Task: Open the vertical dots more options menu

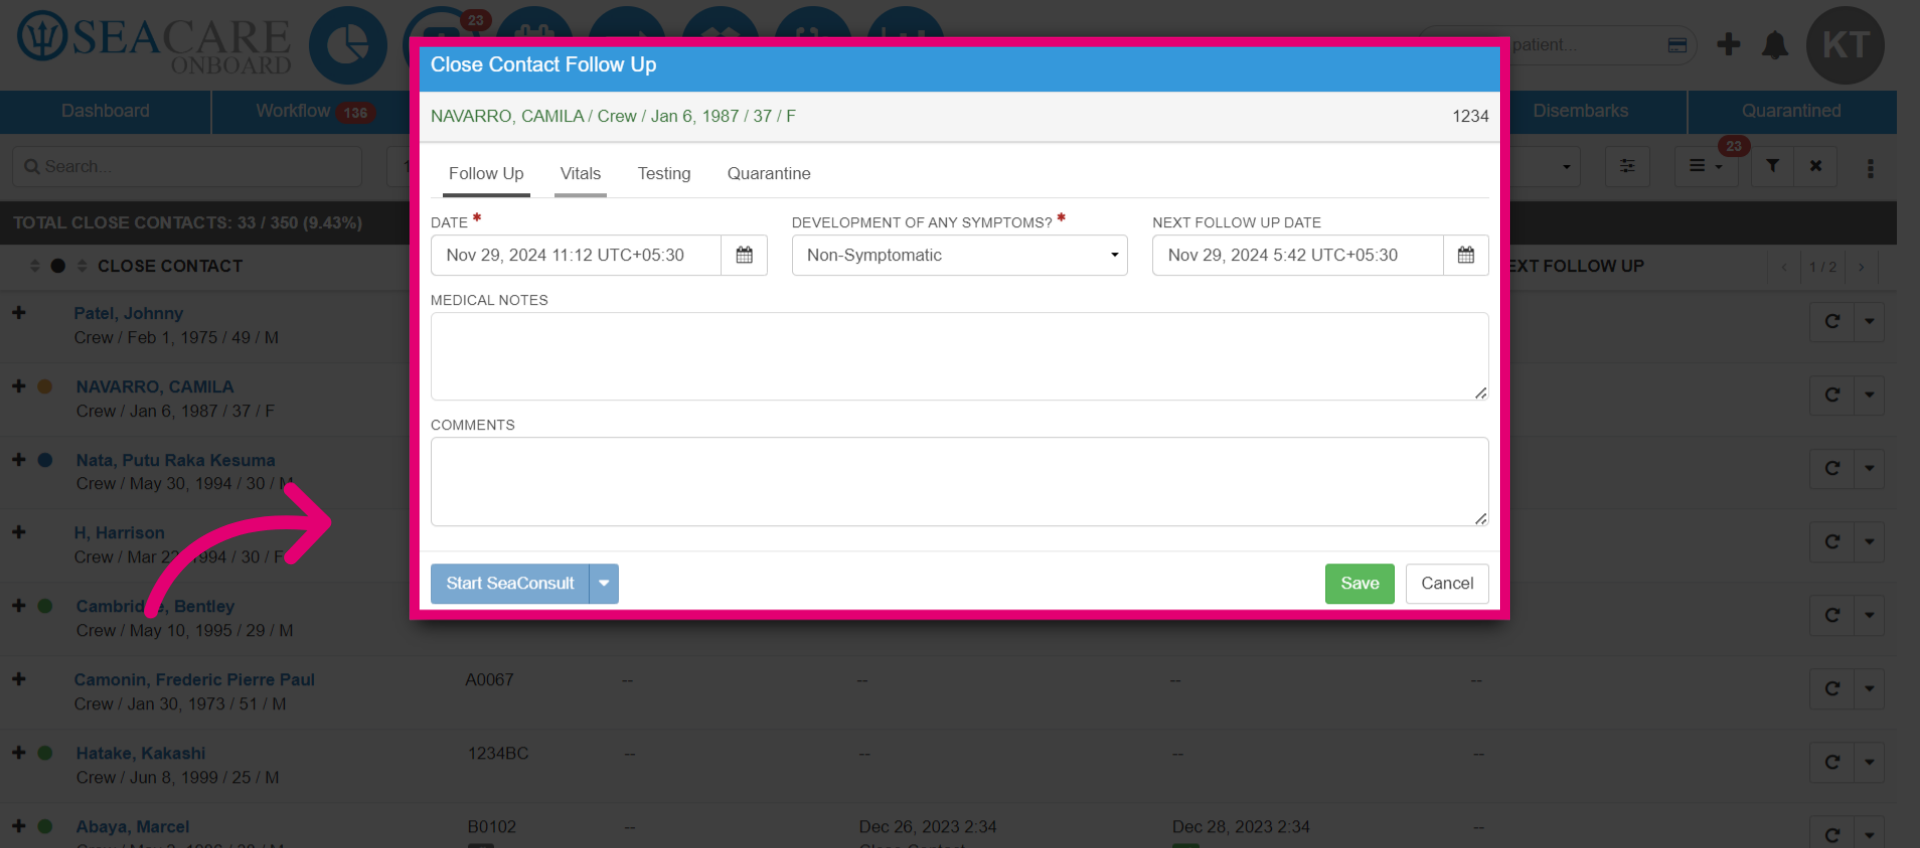Action: (1870, 168)
